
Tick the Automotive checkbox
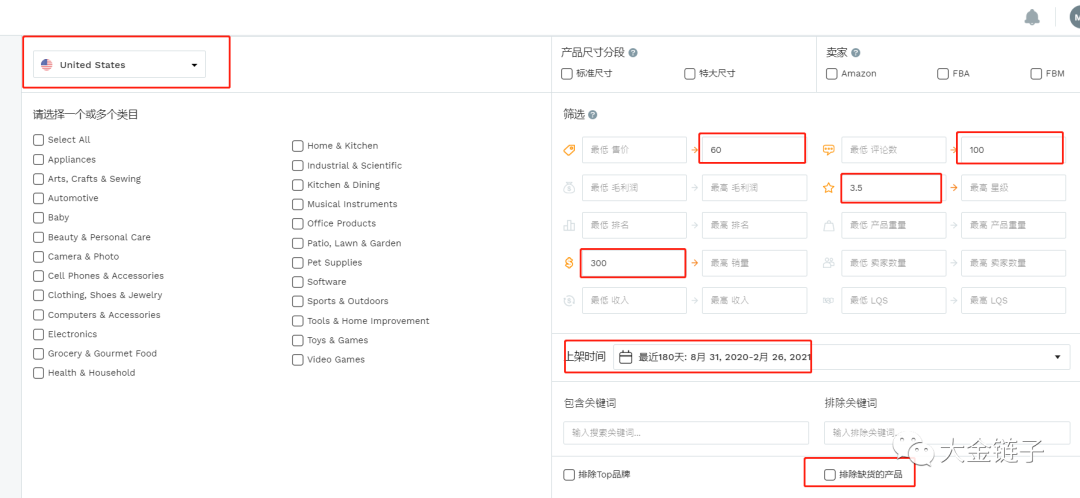39,198
